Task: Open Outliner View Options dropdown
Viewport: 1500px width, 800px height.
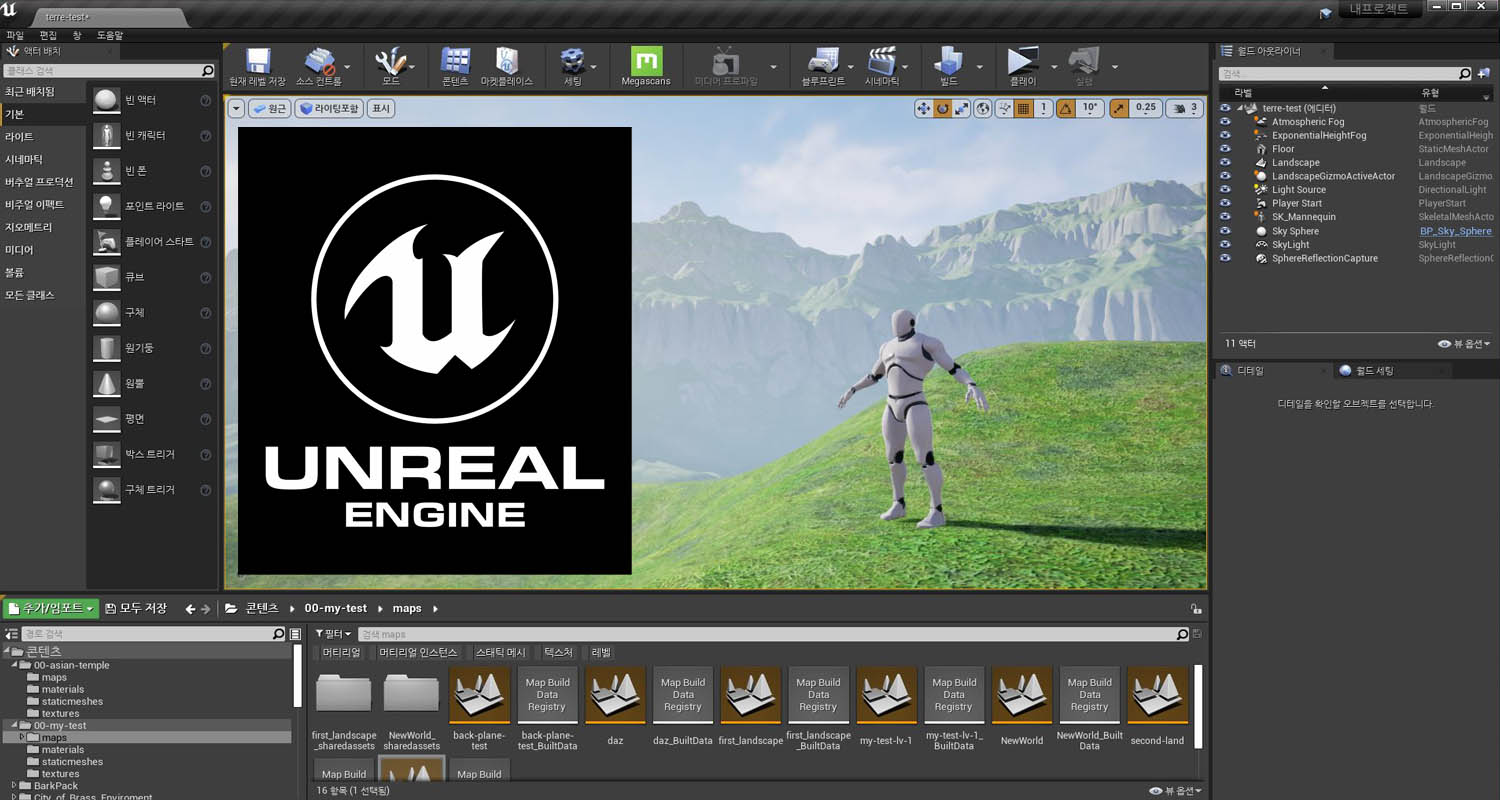Action: (x=1464, y=344)
